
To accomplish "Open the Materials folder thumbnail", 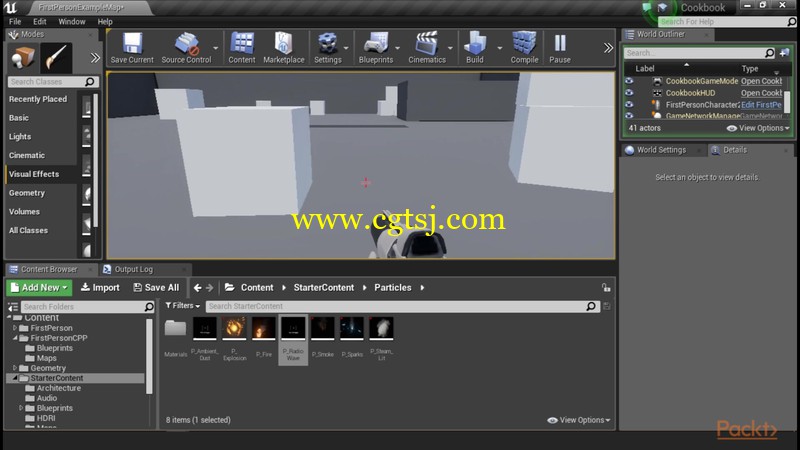I will pyautogui.click(x=175, y=328).
